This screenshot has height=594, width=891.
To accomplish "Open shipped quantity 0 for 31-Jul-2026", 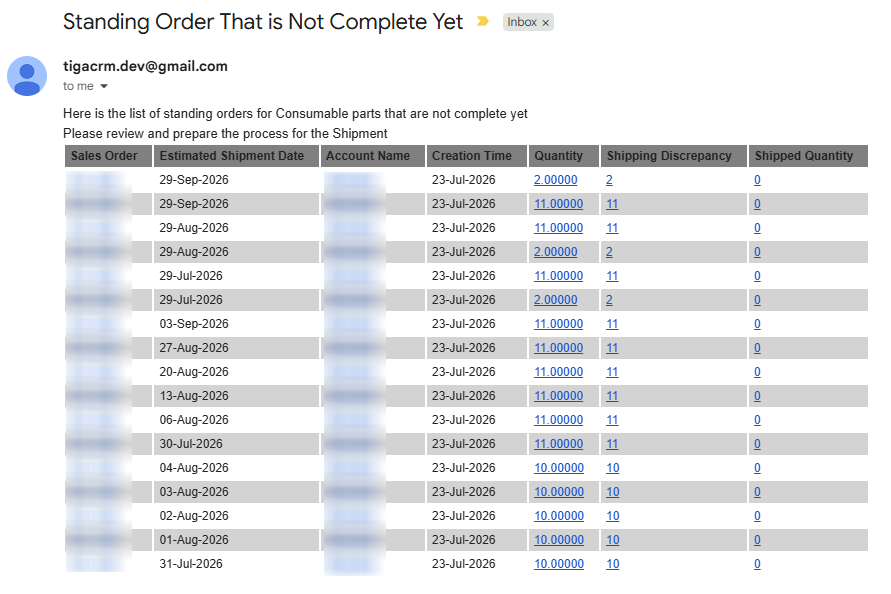I will pyautogui.click(x=757, y=564).
